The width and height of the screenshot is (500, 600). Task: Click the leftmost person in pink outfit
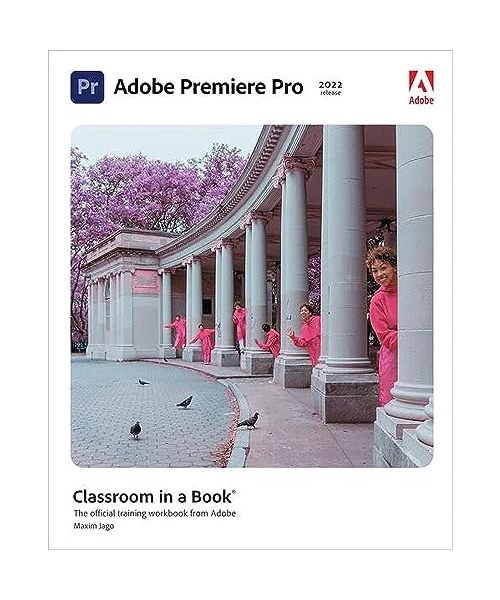[177, 332]
